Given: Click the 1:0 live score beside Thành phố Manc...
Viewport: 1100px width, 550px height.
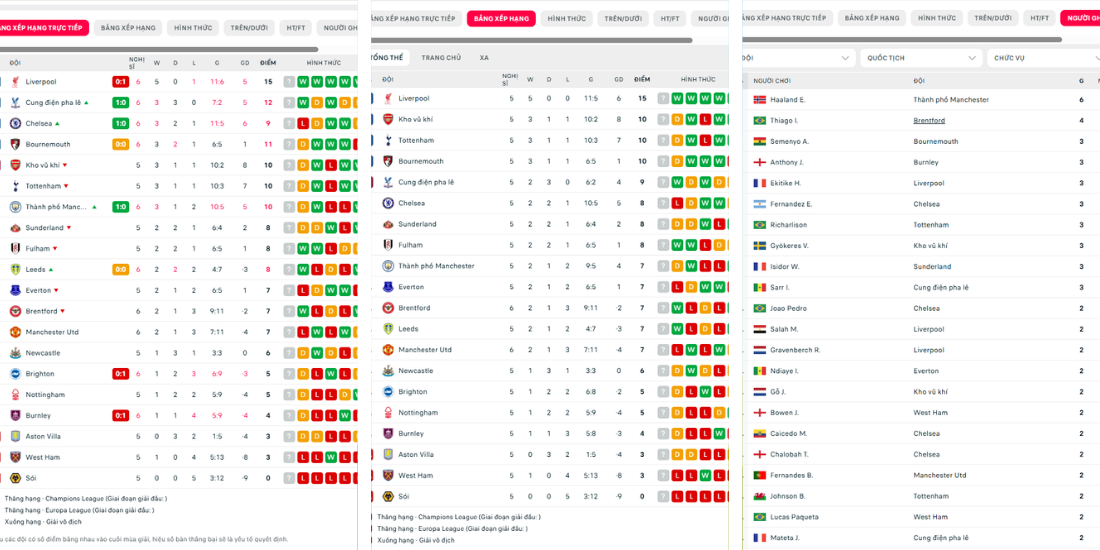Looking at the screenshot, I should 120,207.
